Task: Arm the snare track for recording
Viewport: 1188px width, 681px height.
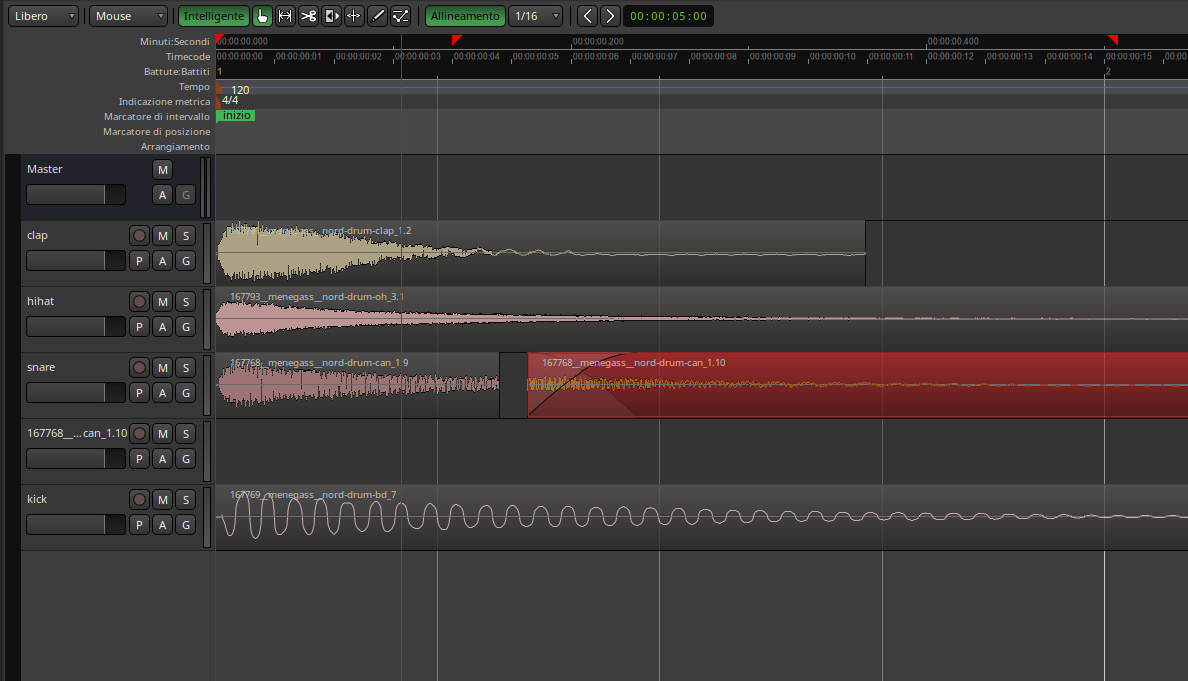Action: pos(139,368)
